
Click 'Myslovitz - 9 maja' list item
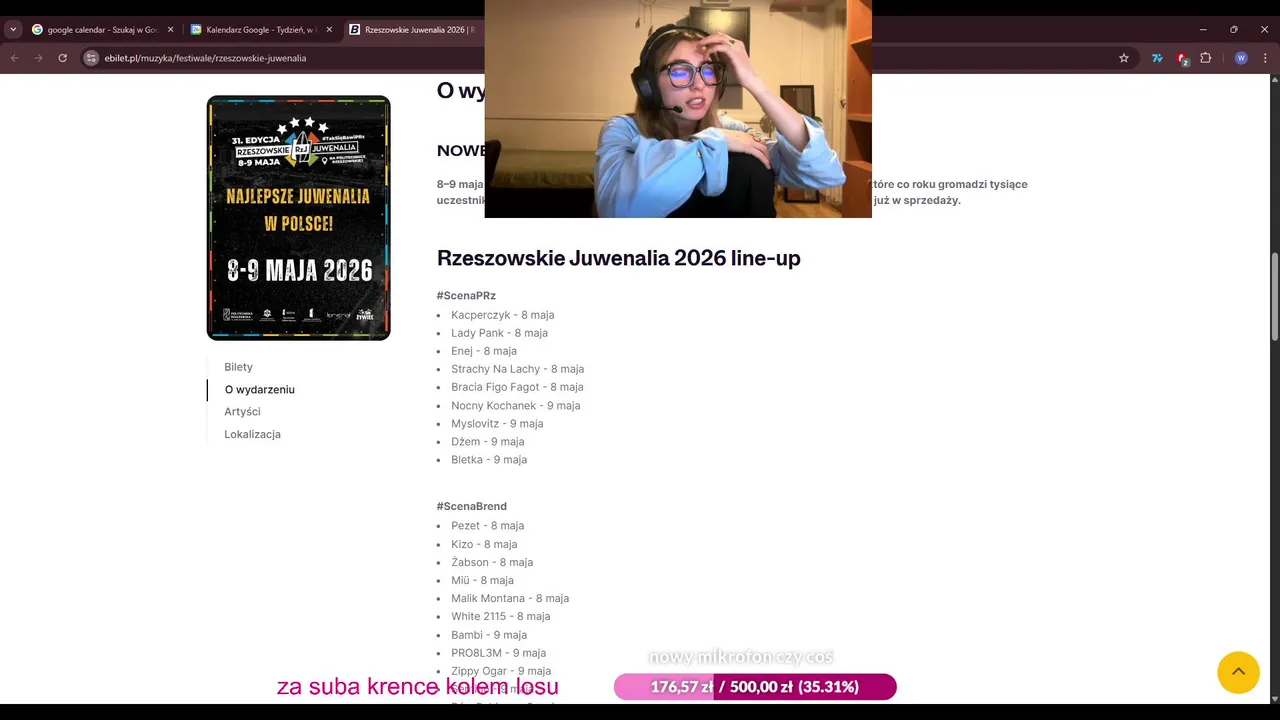tap(497, 424)
